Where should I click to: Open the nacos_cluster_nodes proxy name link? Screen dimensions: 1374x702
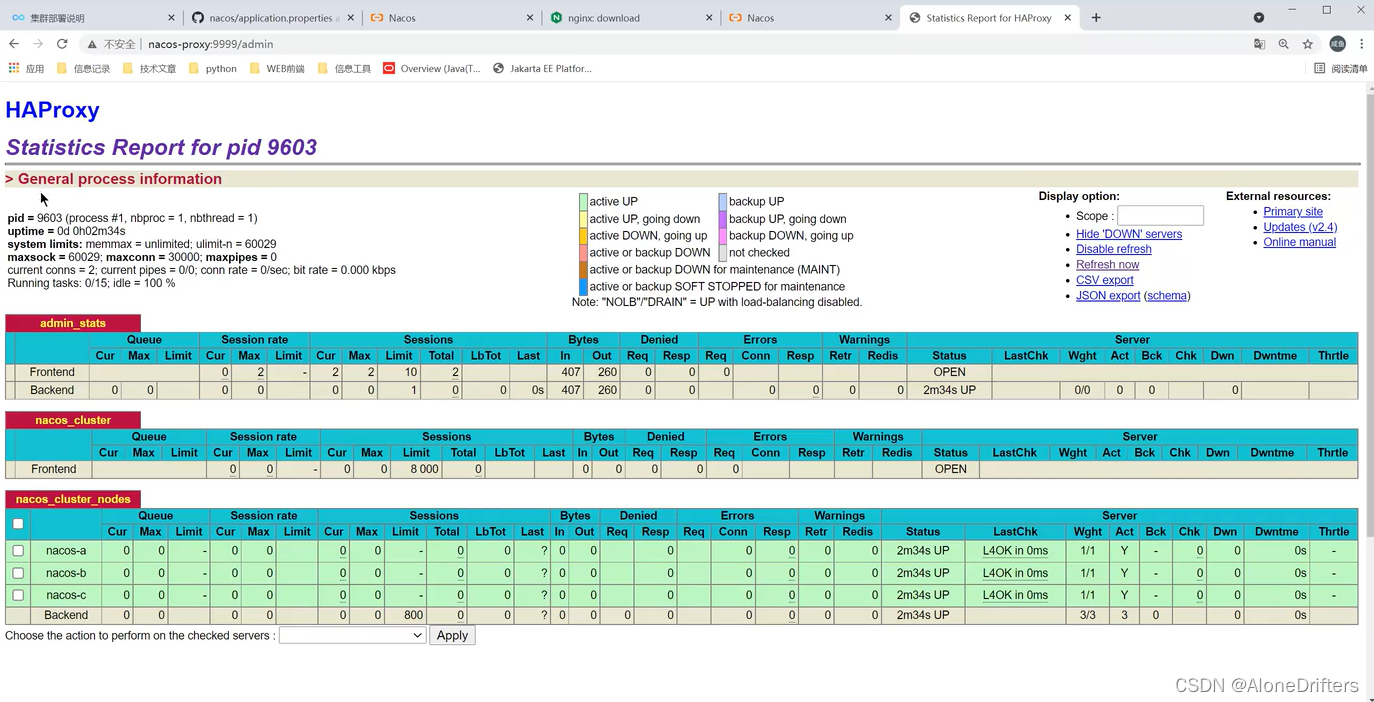73,499
